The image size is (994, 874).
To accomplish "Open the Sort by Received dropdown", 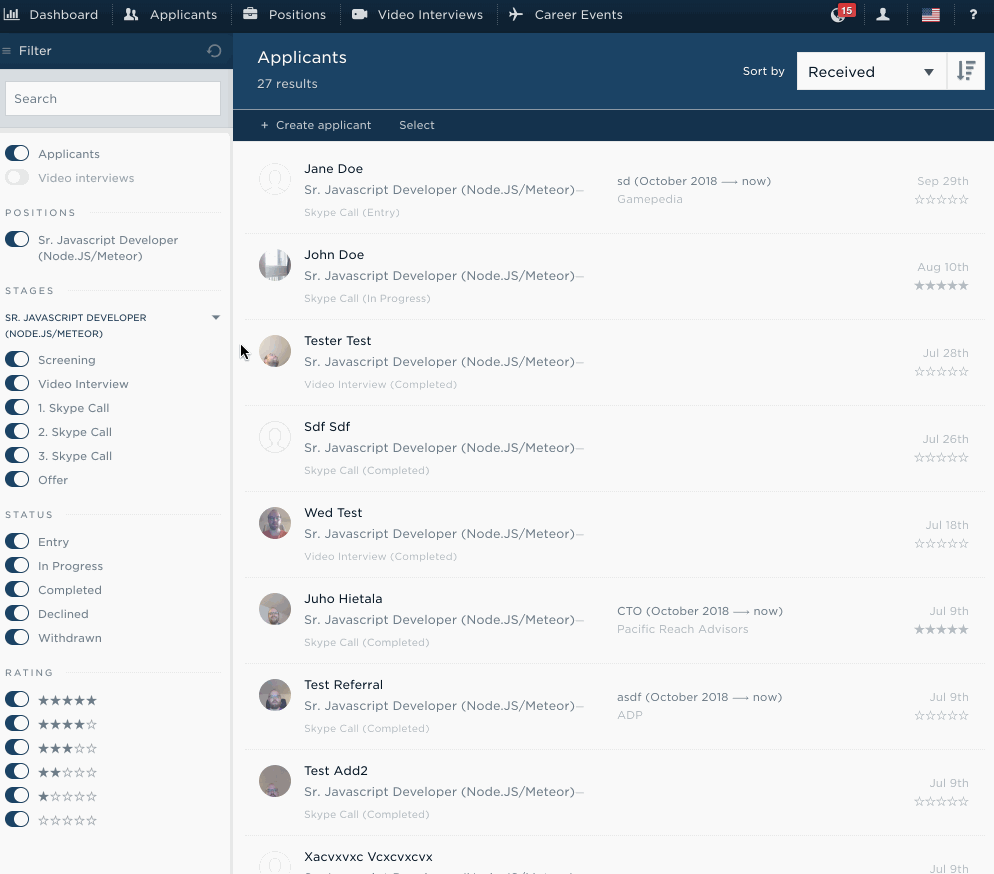I will pyautogui.click(x=872, y=71).
